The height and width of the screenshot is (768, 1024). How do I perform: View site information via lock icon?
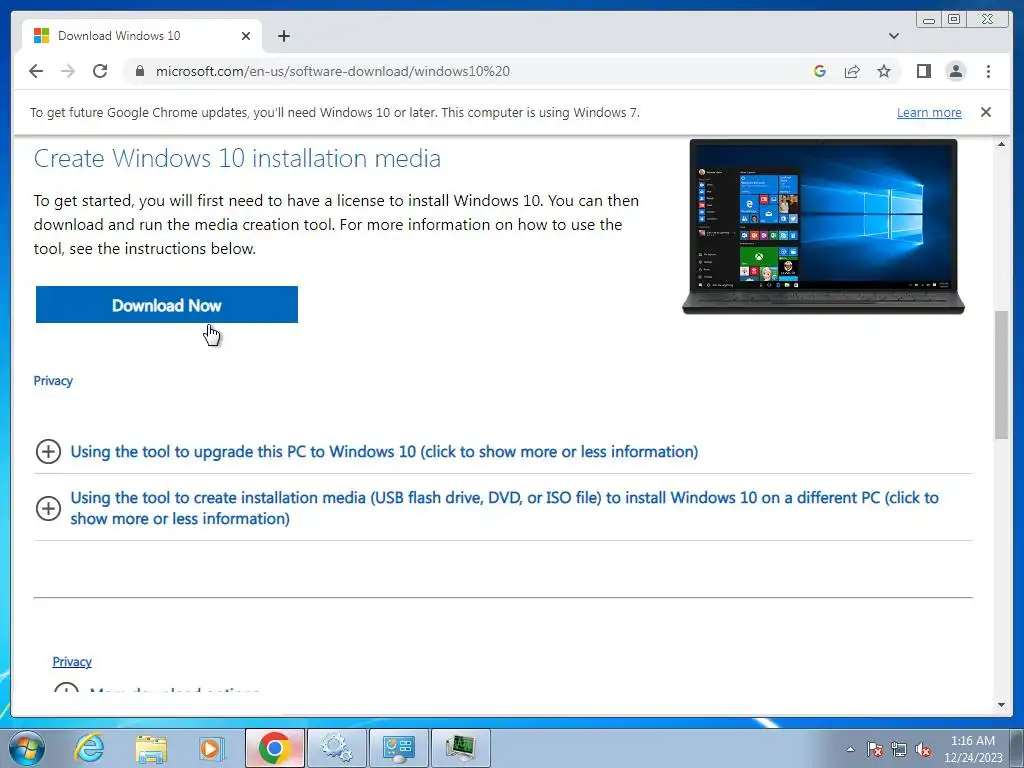coord(139,71)
